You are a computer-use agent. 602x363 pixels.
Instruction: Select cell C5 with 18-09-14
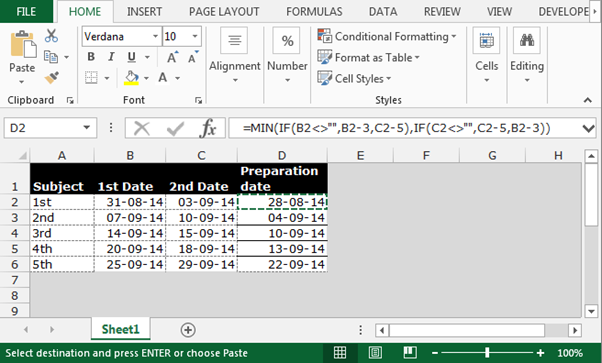[202, 249]
